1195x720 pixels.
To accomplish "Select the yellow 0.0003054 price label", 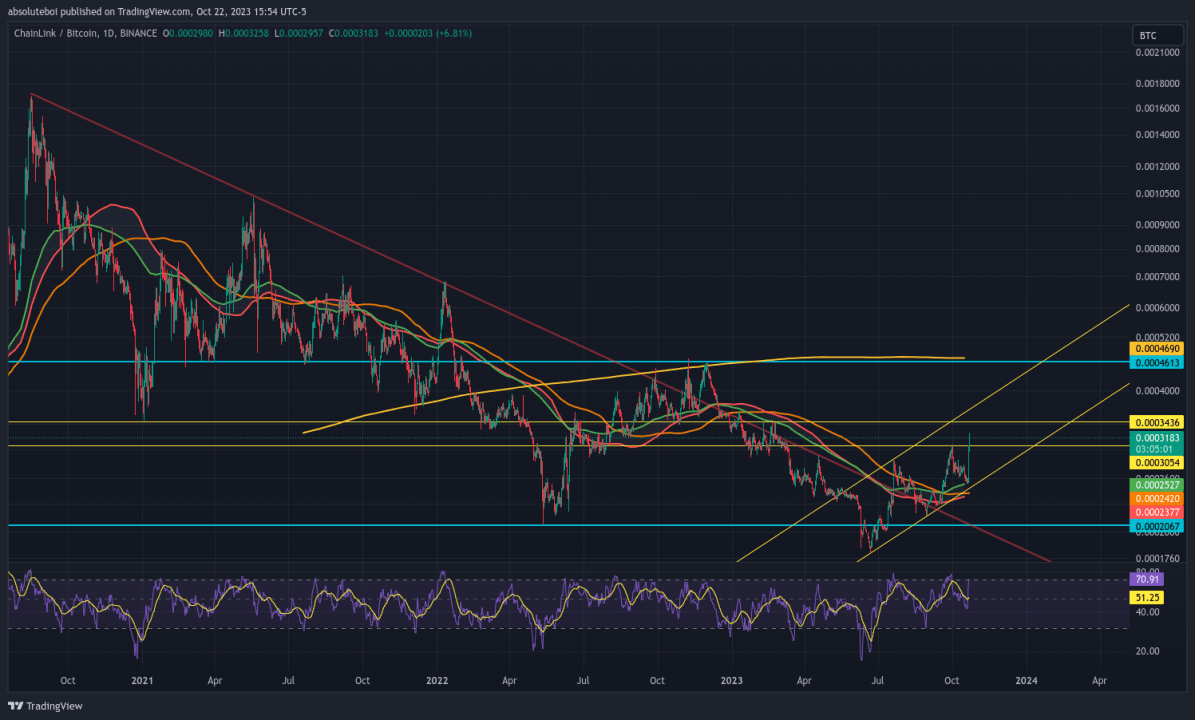I will (1156, 462).
